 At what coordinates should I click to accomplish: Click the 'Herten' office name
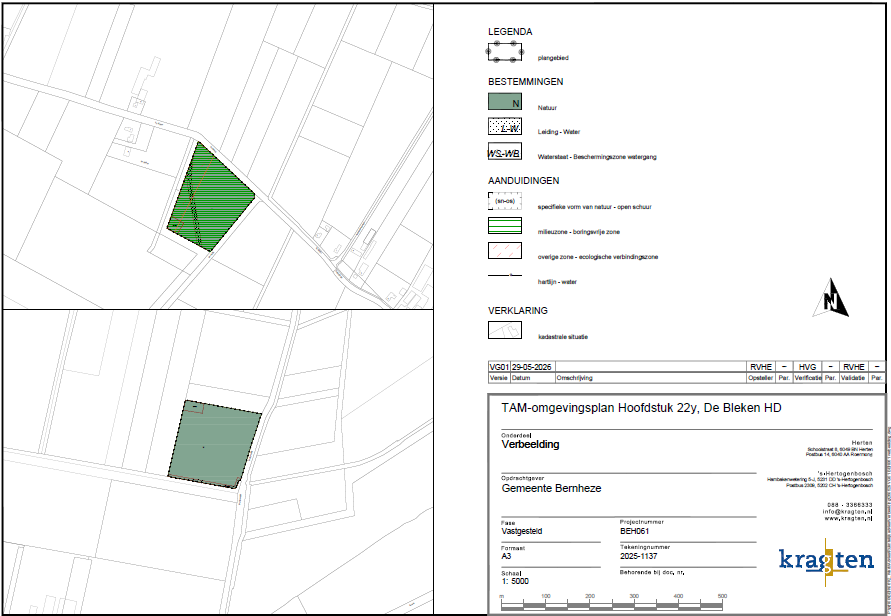[x=862, y=443]
